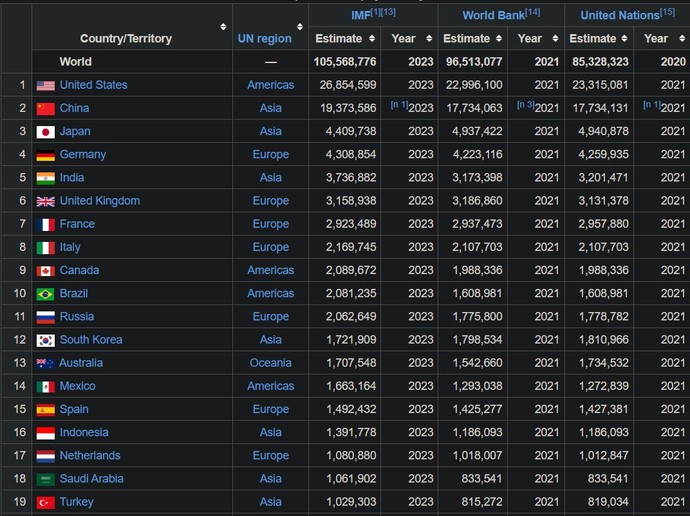Viewport: 690px width, 516px height.
Task: Open the Americas region link for United States
Action: coord(271,85)
